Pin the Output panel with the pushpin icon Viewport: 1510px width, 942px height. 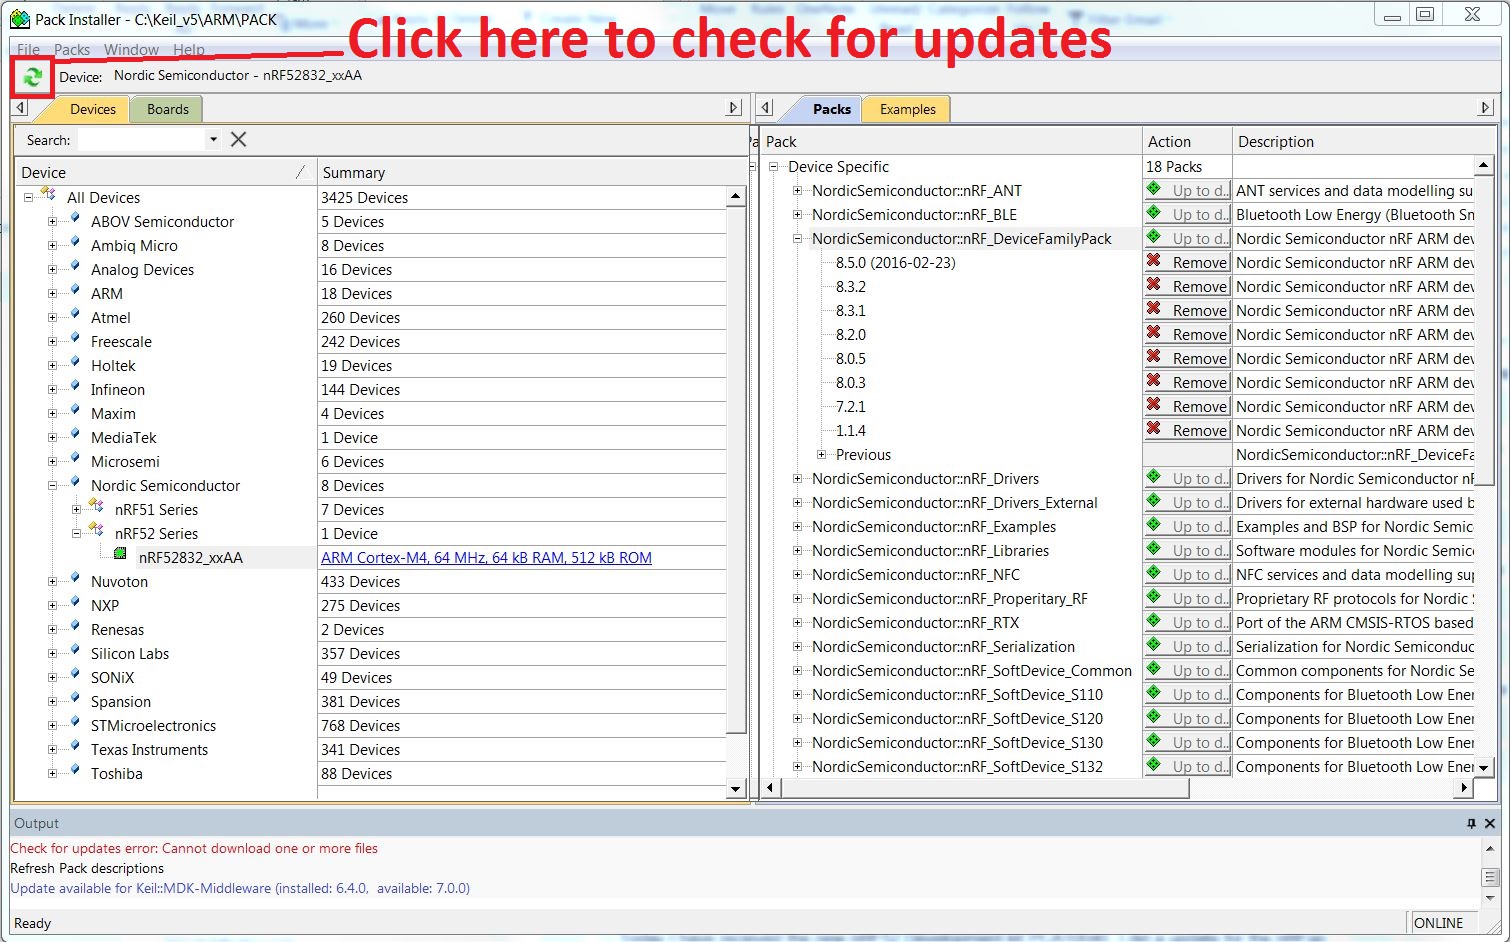click(x=1471, y=823)
